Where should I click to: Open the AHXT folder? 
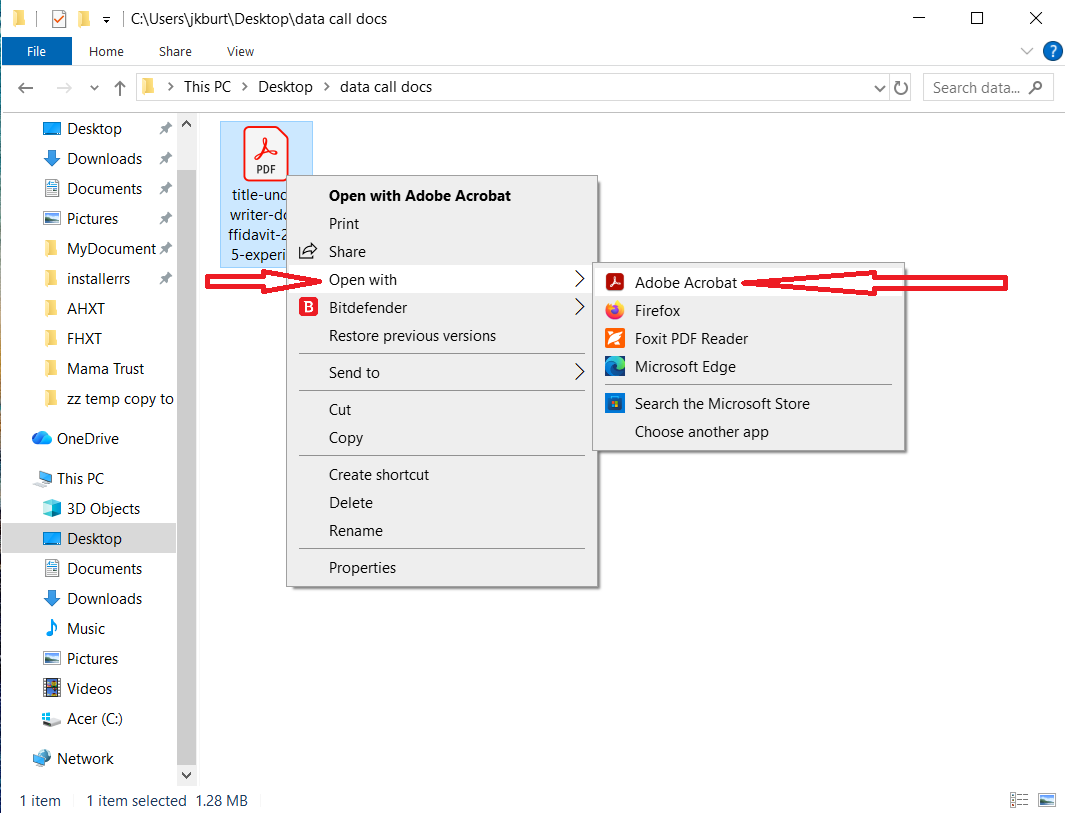(85, 308)
